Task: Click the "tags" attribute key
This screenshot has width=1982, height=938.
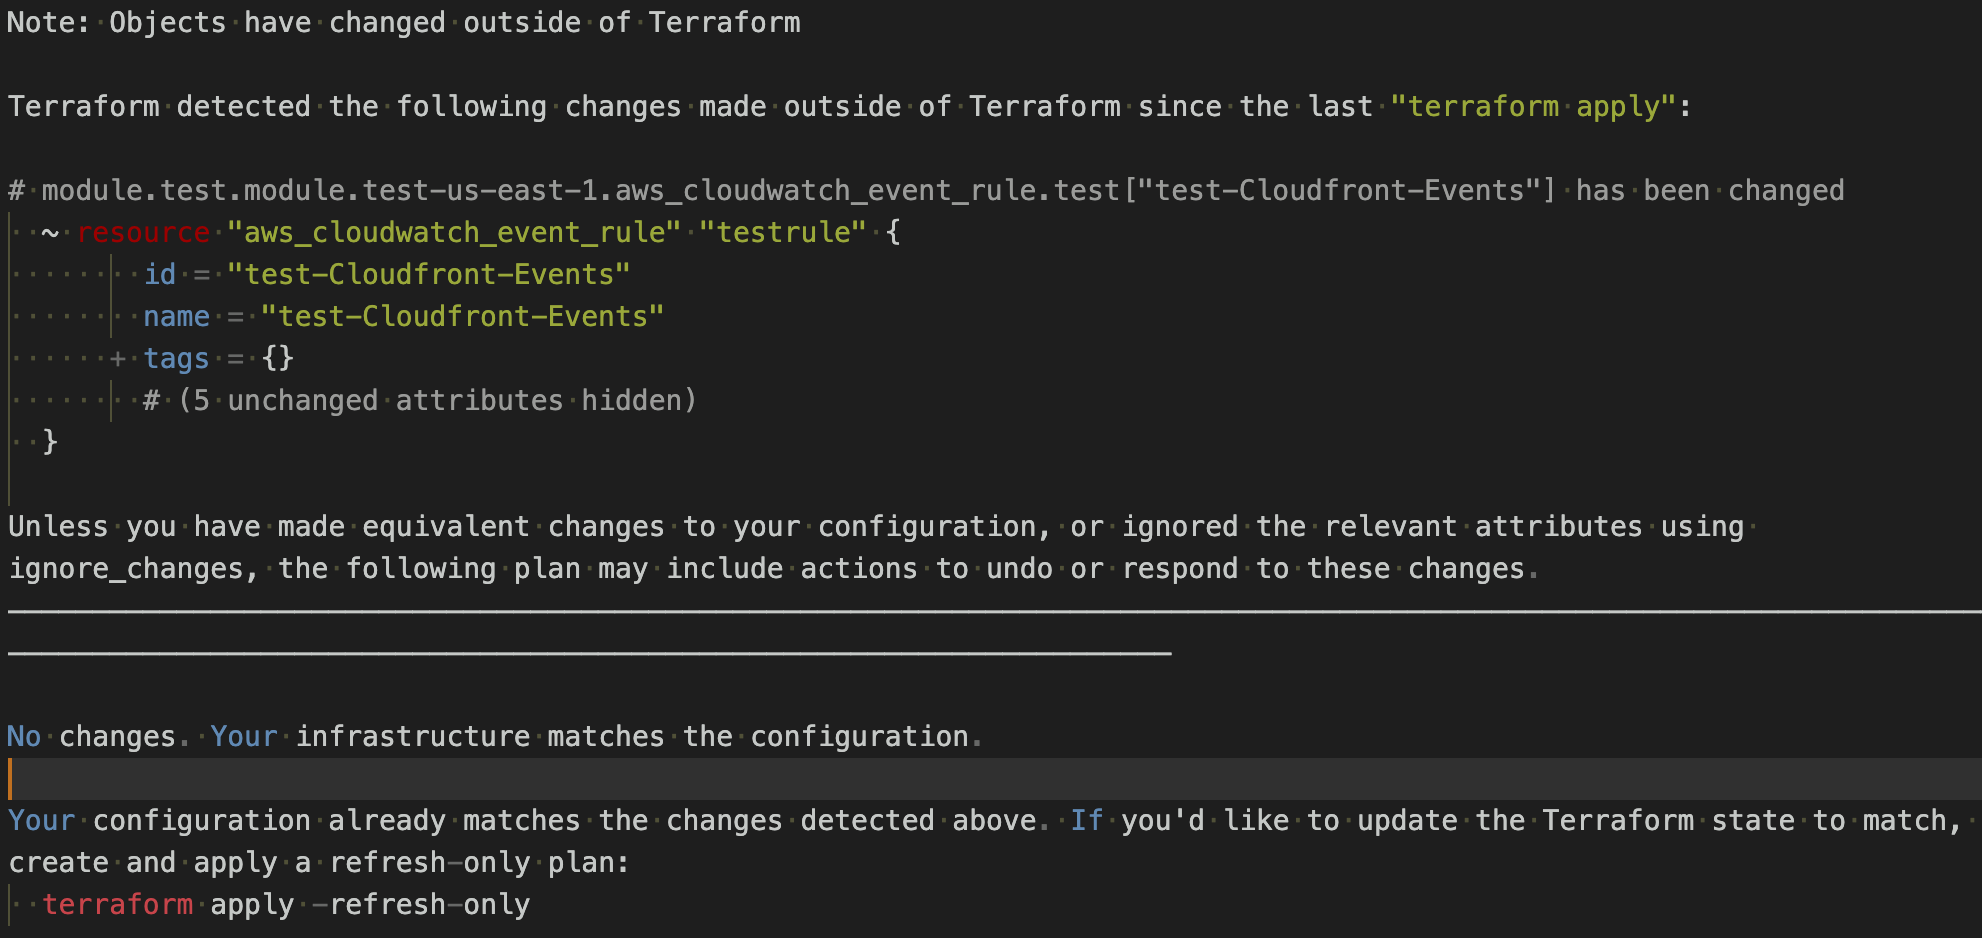Action: [x=176, y=358]
